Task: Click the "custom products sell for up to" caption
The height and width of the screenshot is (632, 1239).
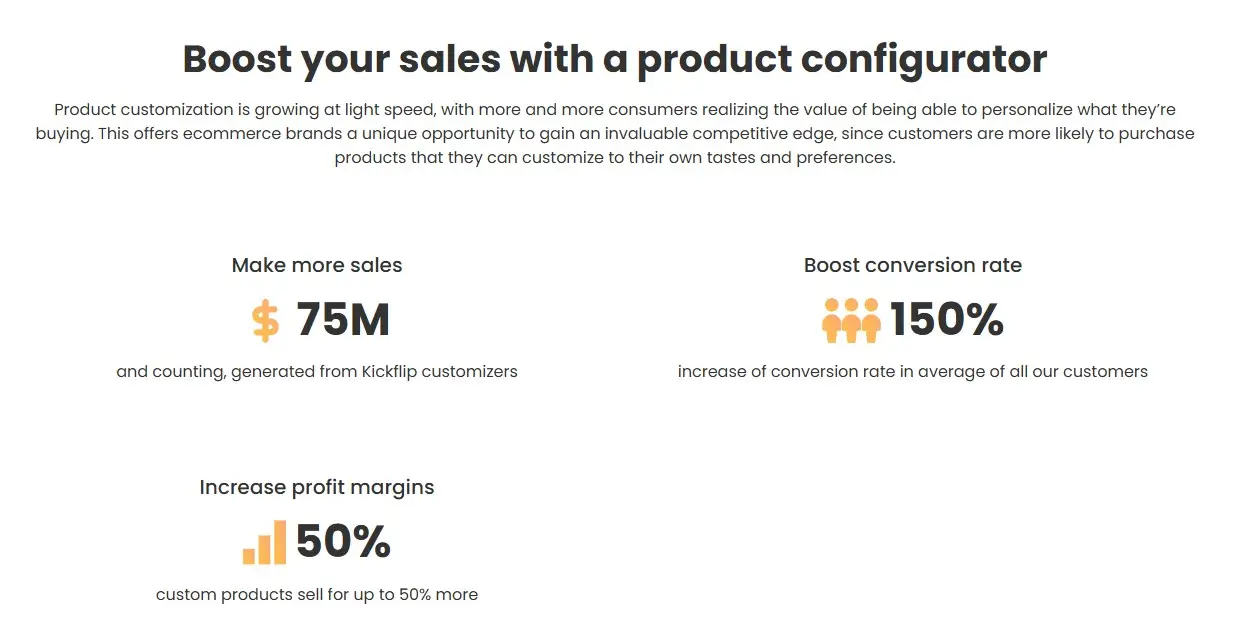Action: [x=275, y=594]
